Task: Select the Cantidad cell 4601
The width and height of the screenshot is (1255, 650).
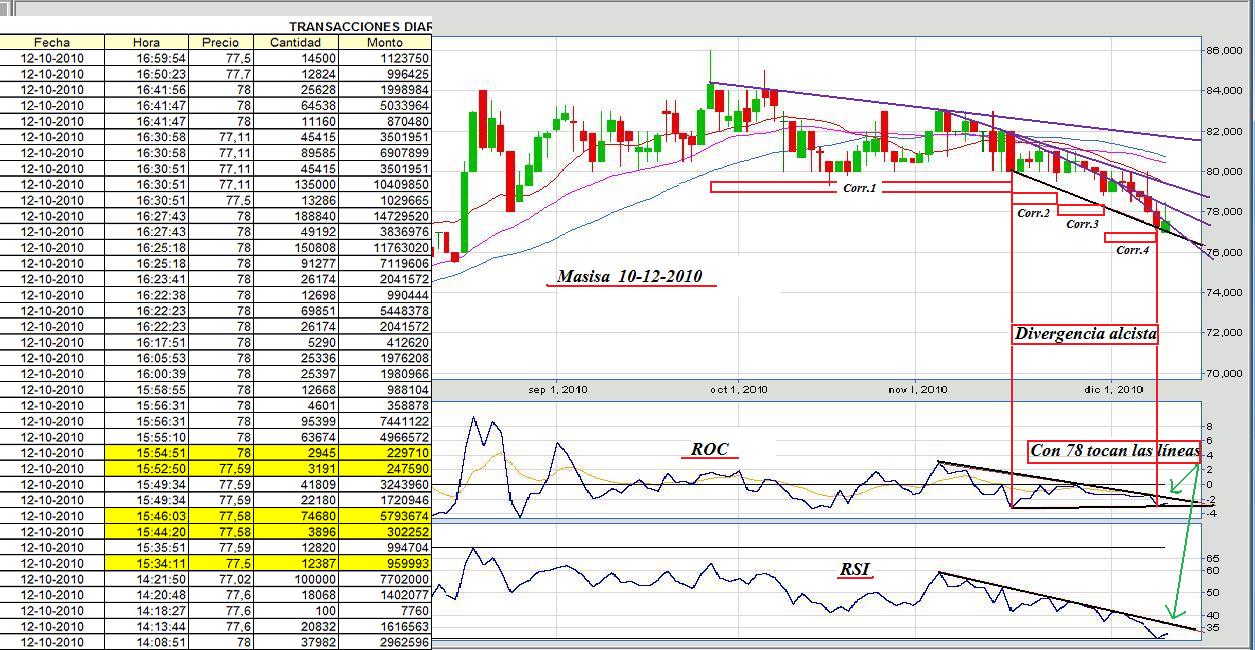Action: 296,406
